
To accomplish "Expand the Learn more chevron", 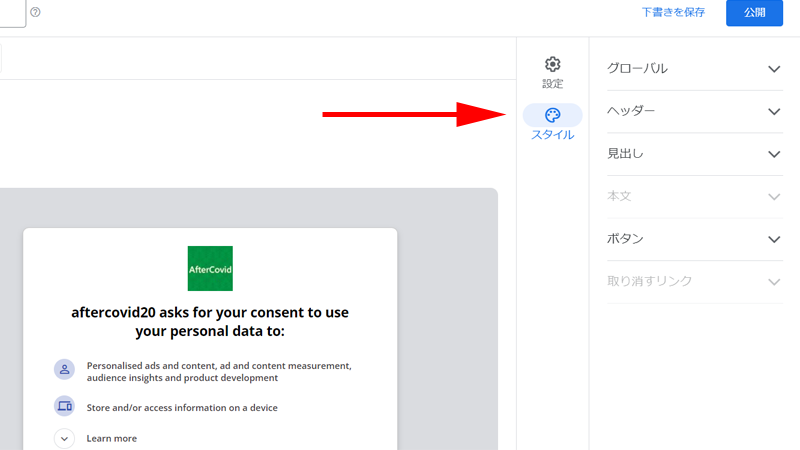I will tap(64, 438).
